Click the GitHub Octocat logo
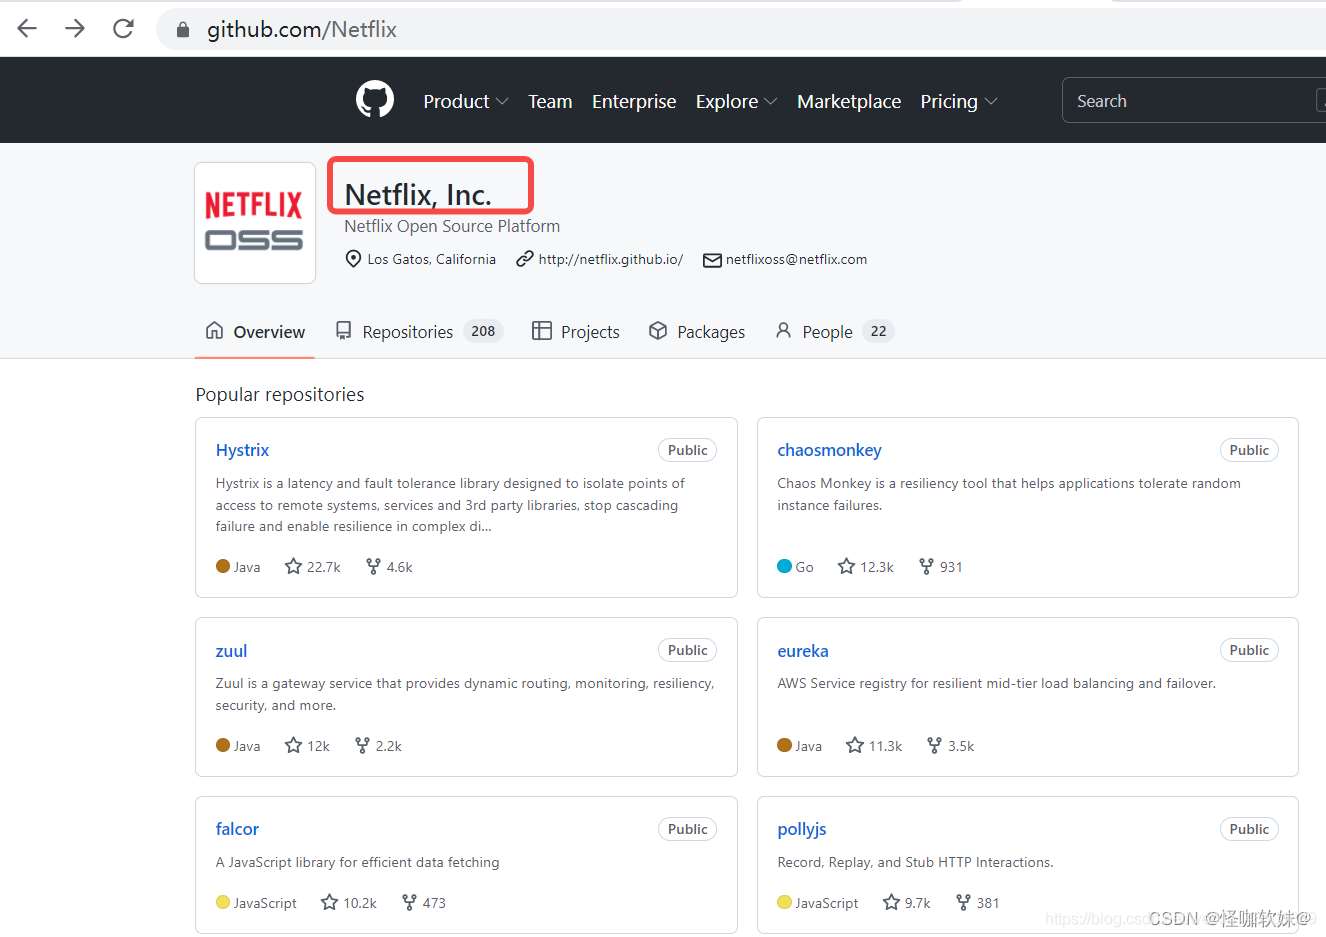Viewport: 1326px width, 937px height. (x=375, y=100)
